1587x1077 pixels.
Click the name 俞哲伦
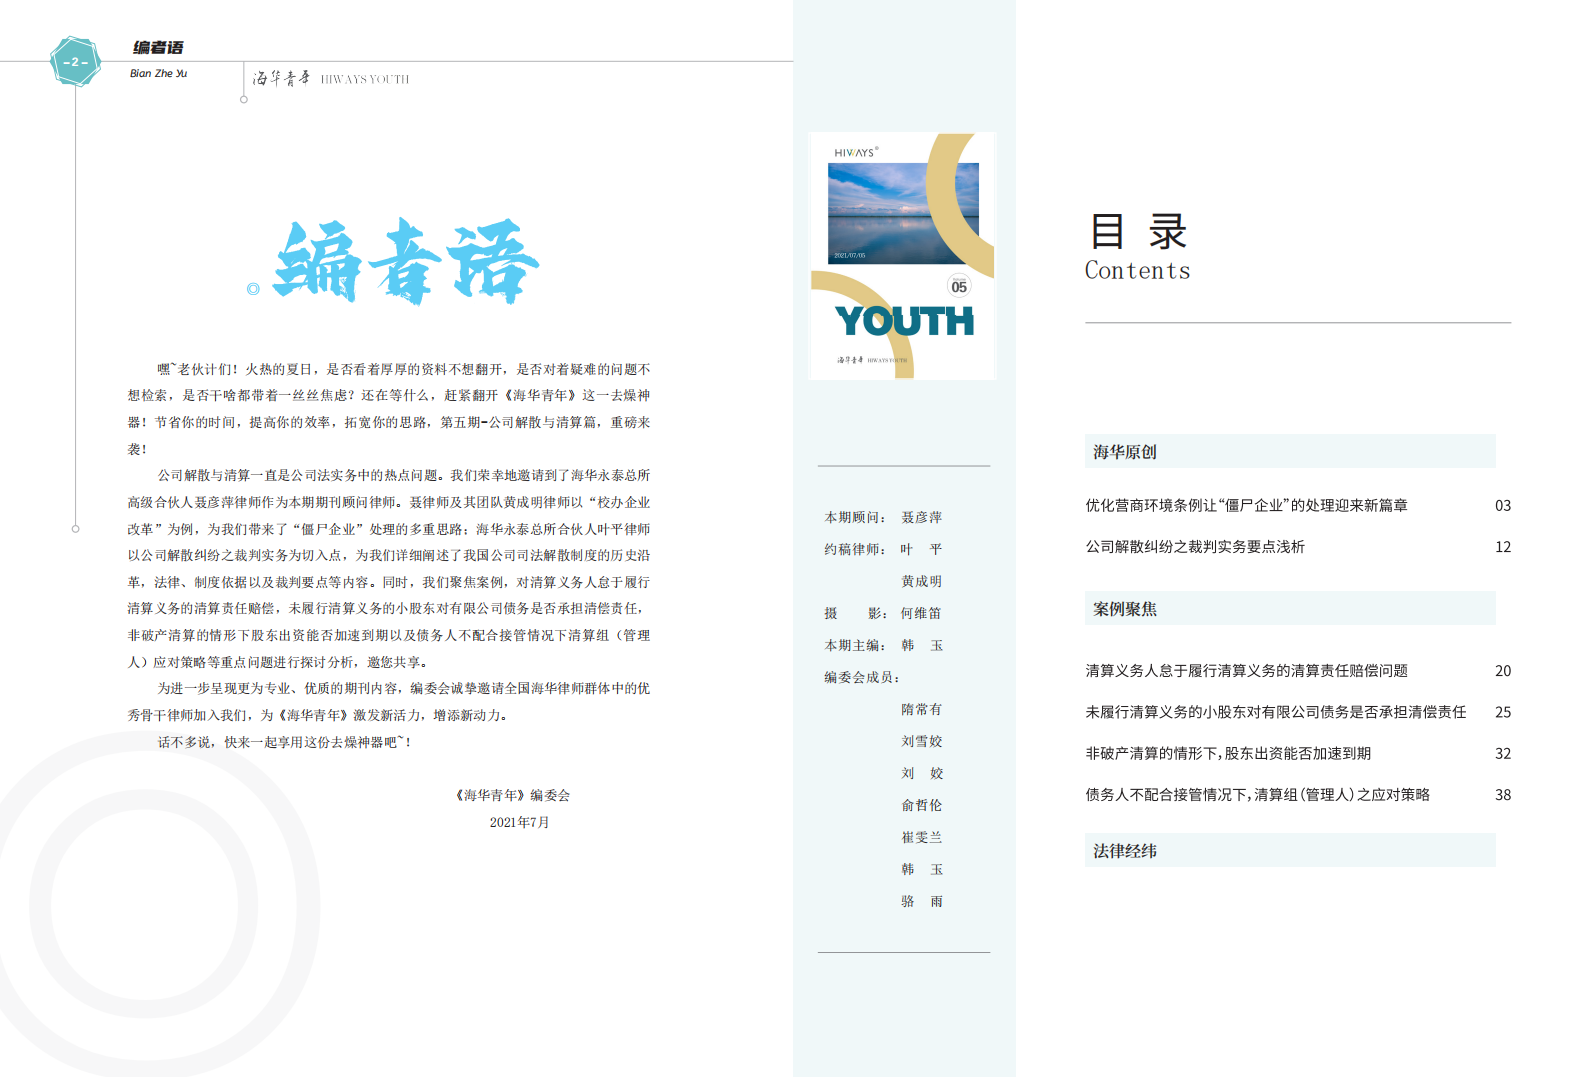point(922,805)
